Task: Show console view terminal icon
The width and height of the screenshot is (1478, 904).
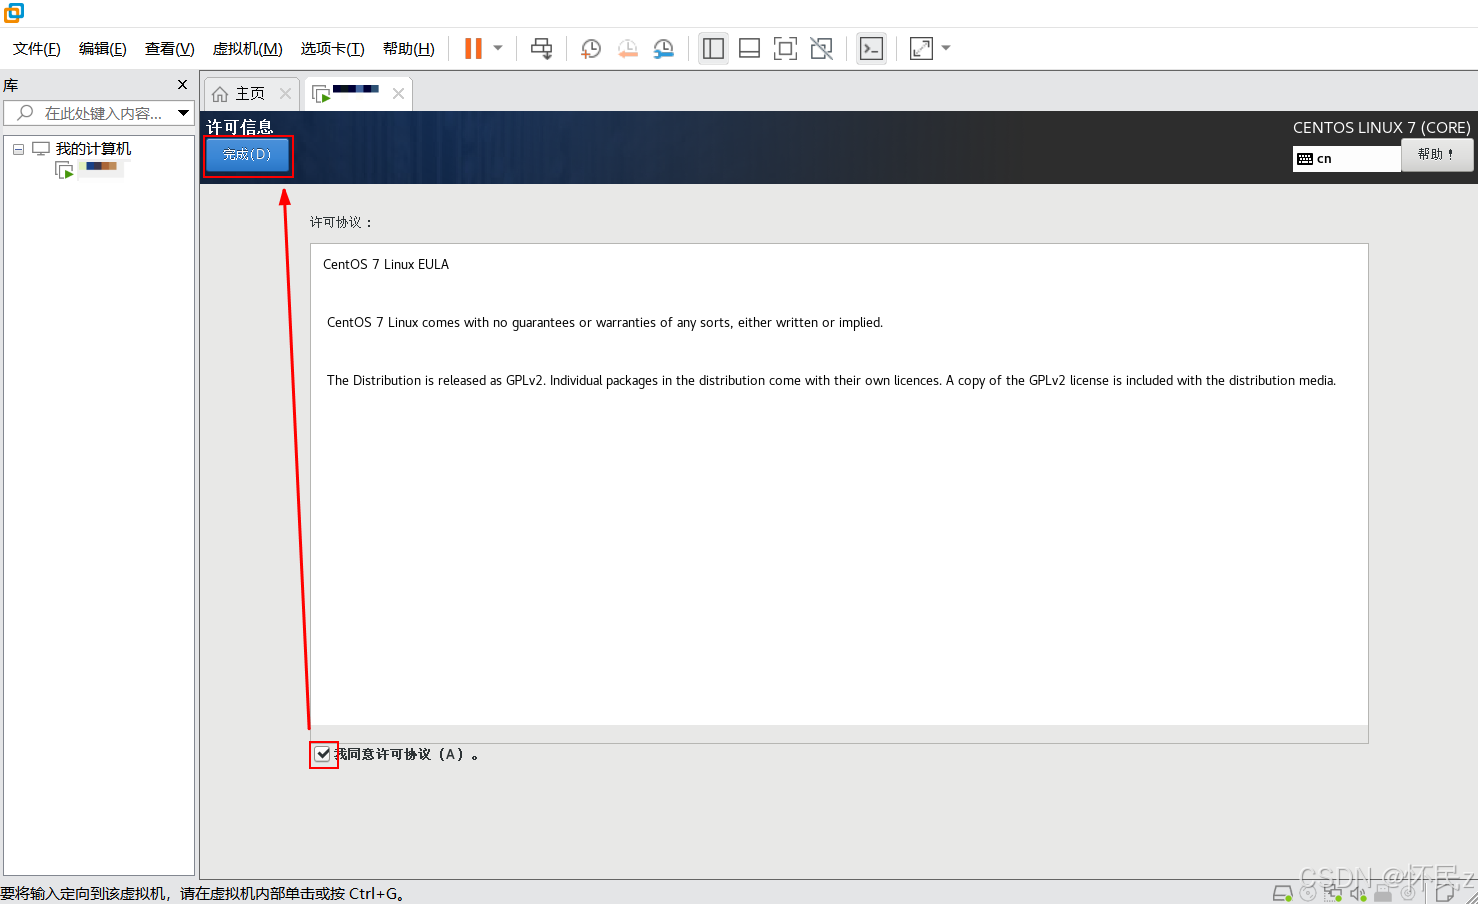Action: (871, 48)
